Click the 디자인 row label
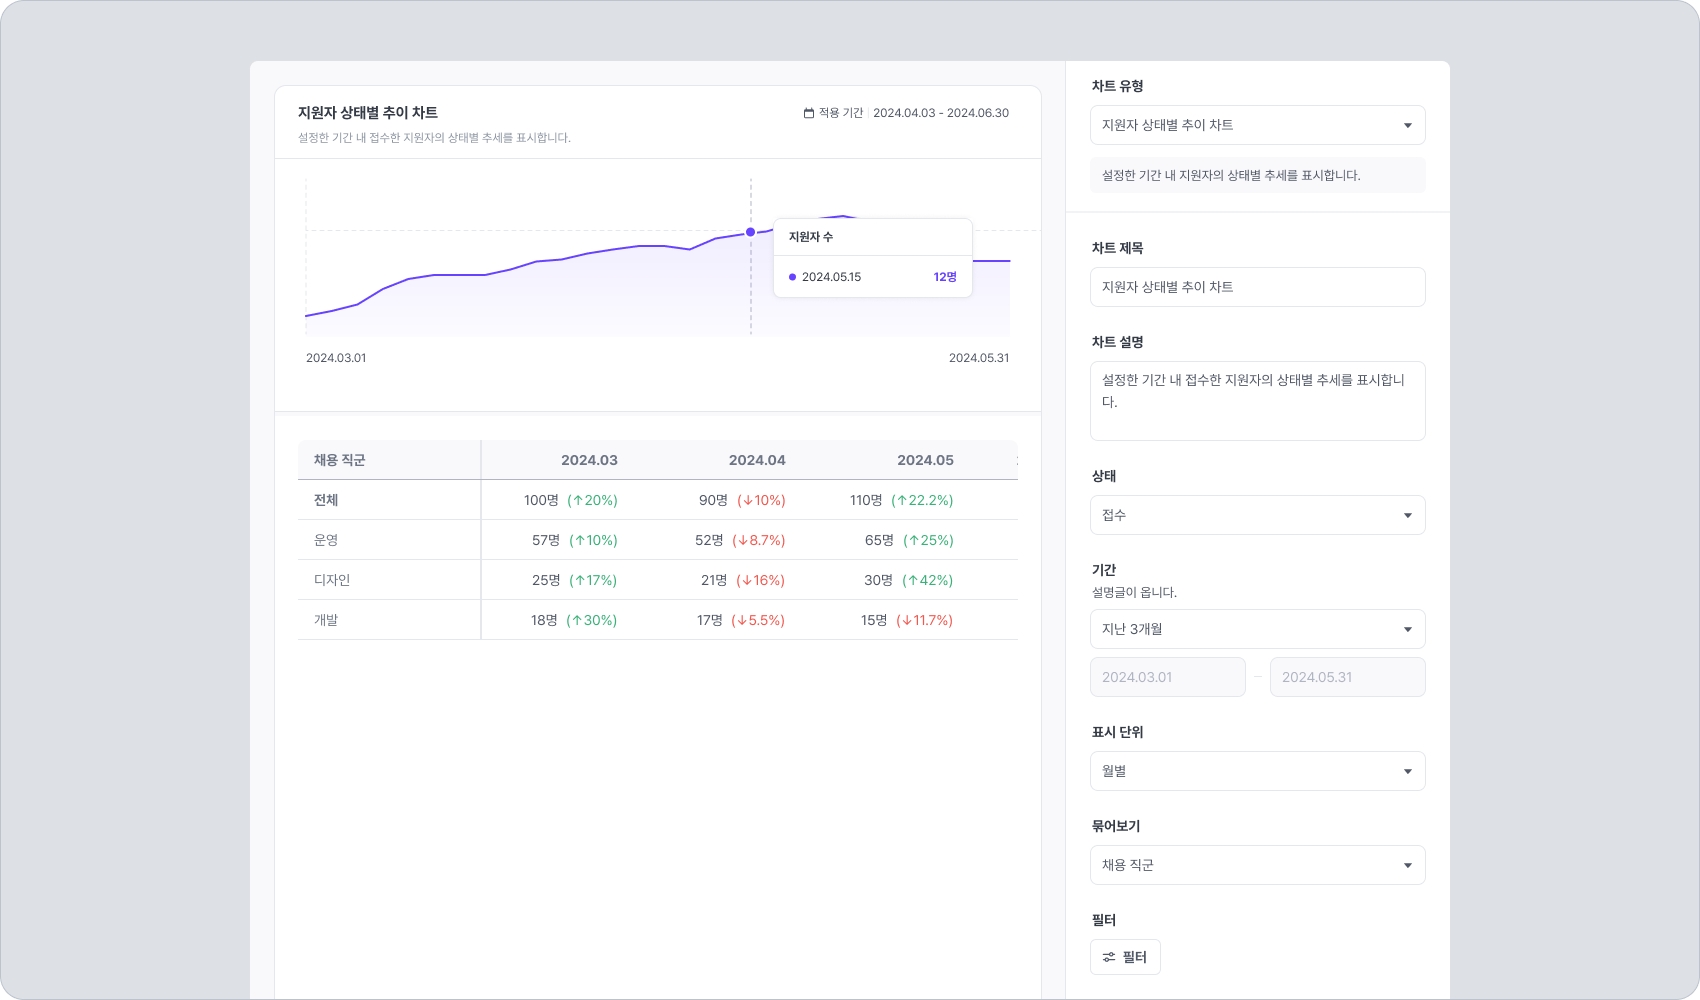This screenshot has width=1700, height=1000. point(332,580)
